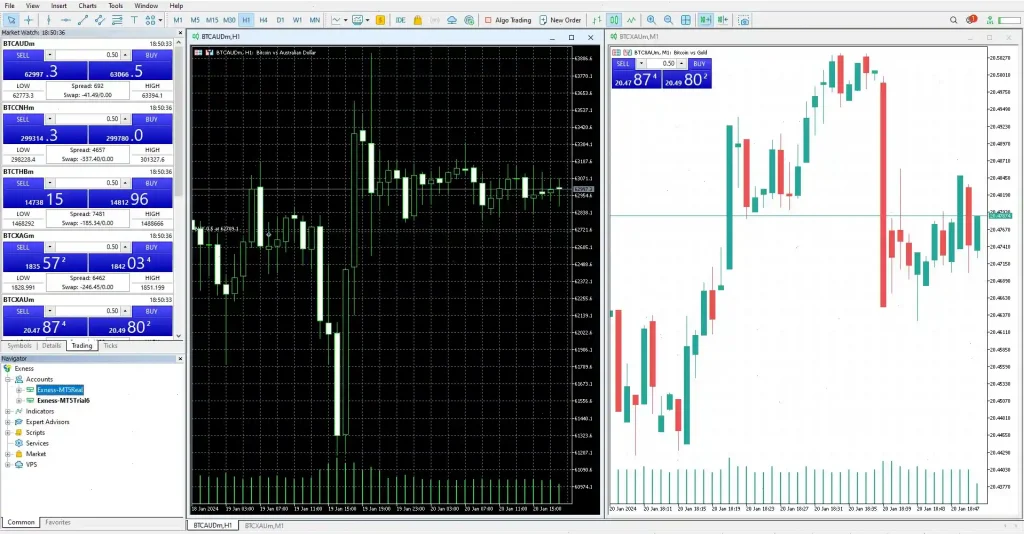Toggle candlestick chart display
The image size is (1024, 534).
click(x=614, y=20)
